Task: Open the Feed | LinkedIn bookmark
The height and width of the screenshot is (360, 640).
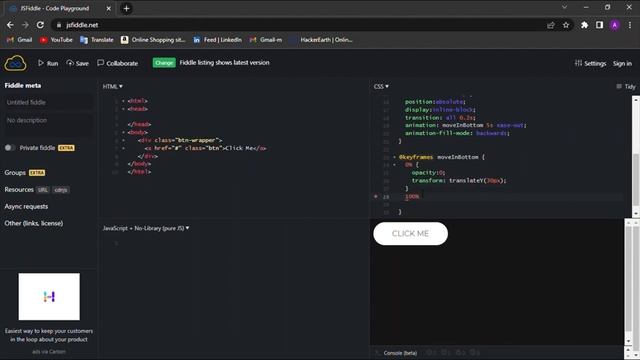Action: click(x=217, y=40)
